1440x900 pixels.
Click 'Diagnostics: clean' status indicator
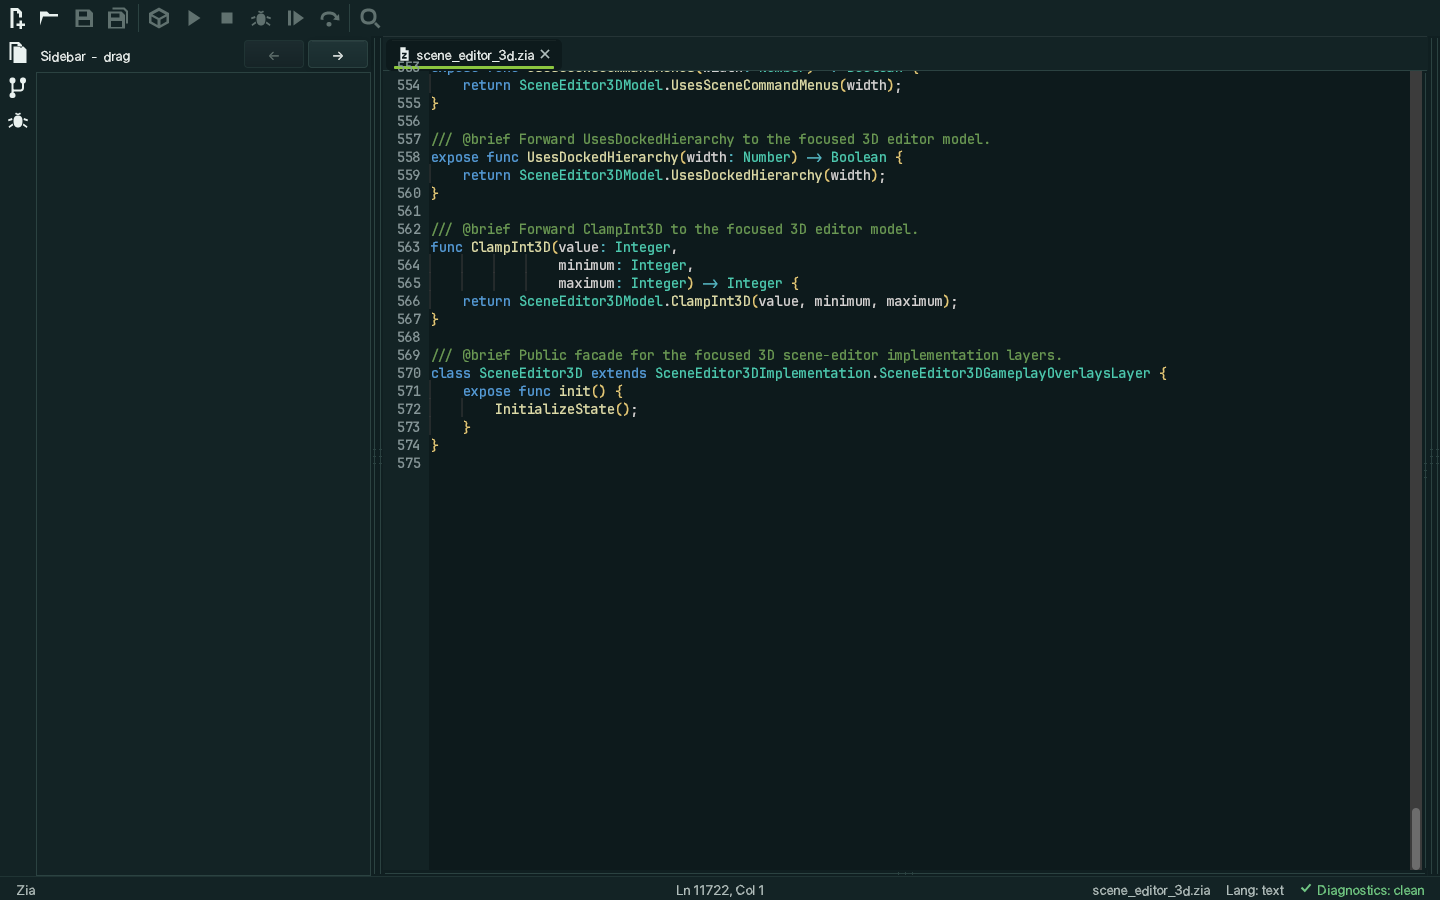click(x=1362, y=890)
